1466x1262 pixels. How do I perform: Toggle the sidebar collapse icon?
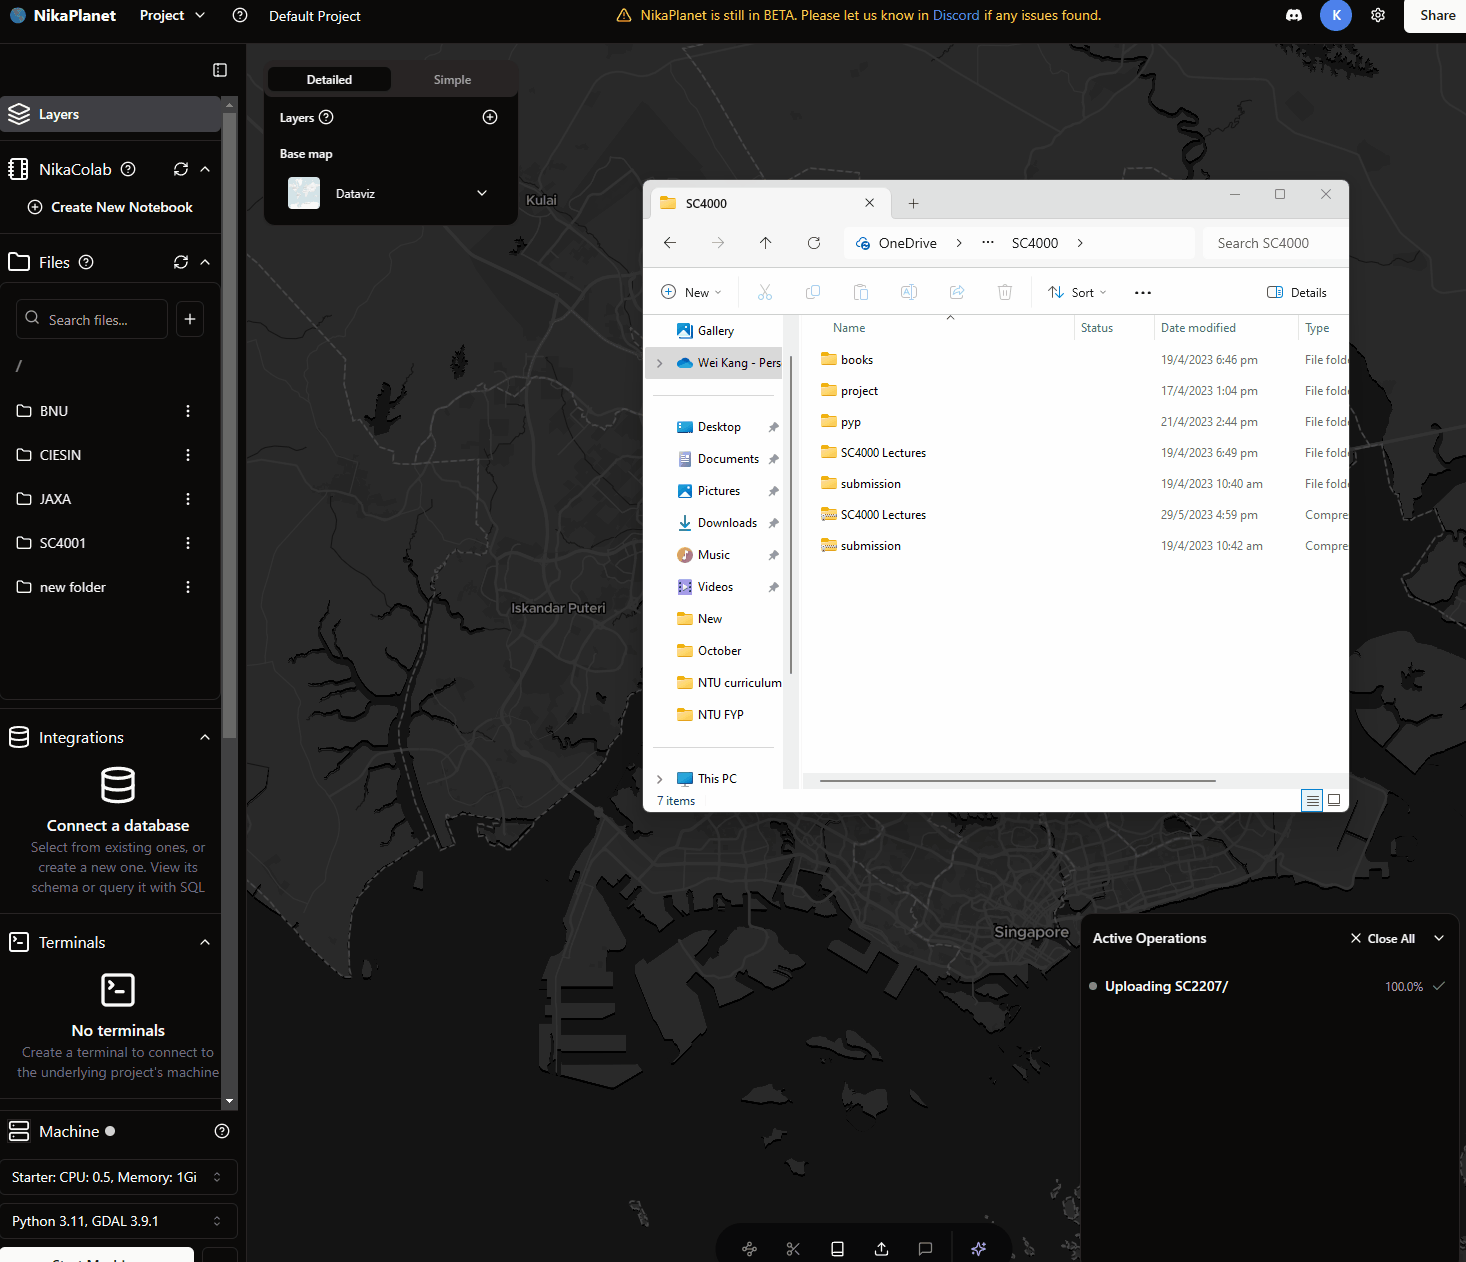219,70
